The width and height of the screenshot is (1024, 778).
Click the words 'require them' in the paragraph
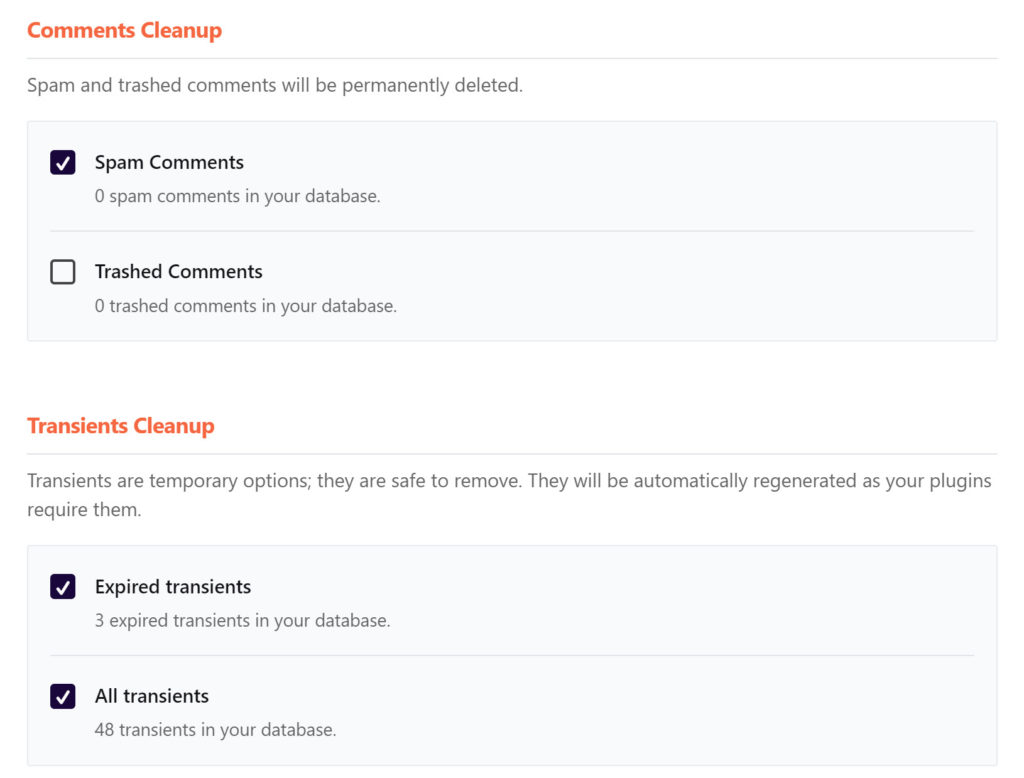pos(84,510)
